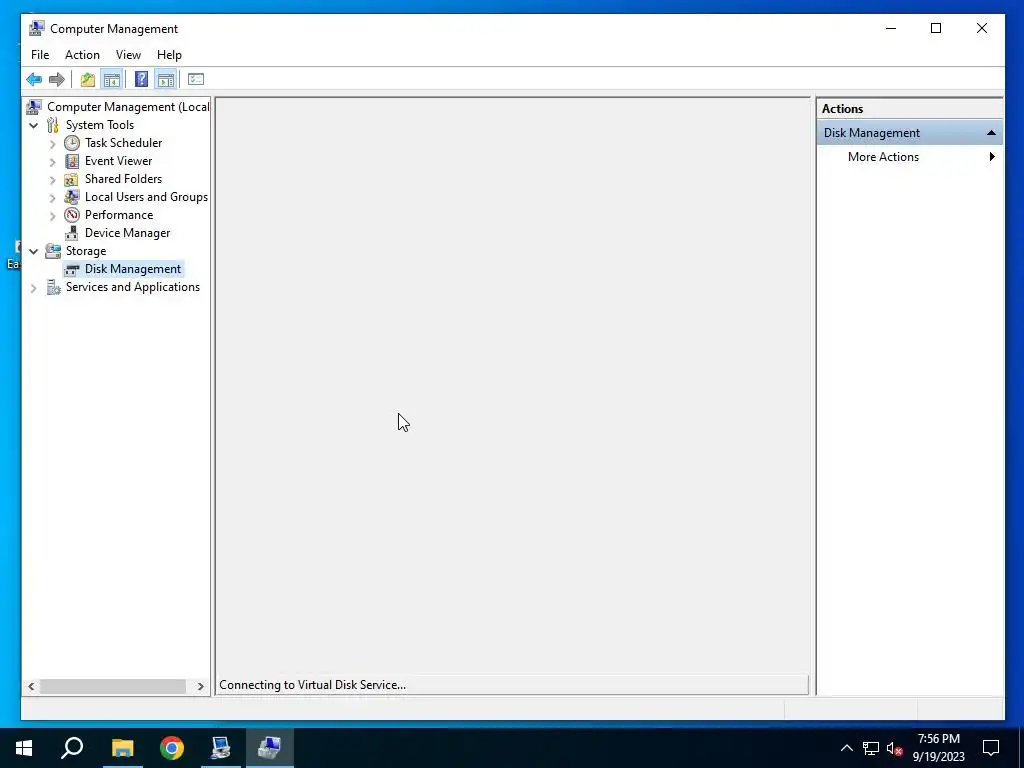Open the Action menu
Viewport: 1024px width, 768px height.
pyautogui.click(x=82, y=55)
